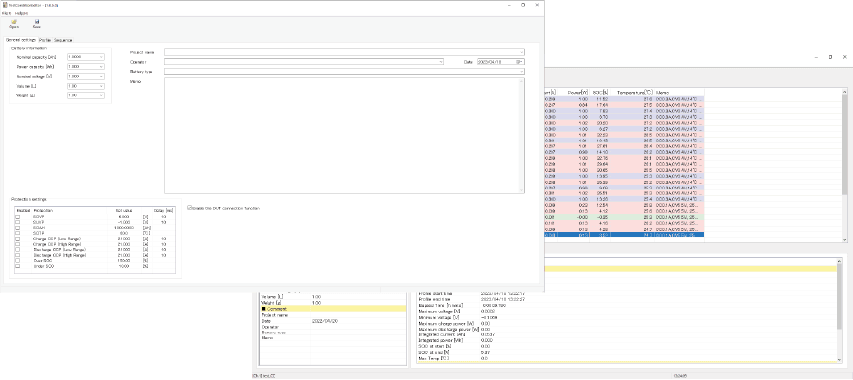Viewport: 853px width, 380px height.
Task: Click Power column header in back window
Action: pyautogui.click(x=577, y=92)
